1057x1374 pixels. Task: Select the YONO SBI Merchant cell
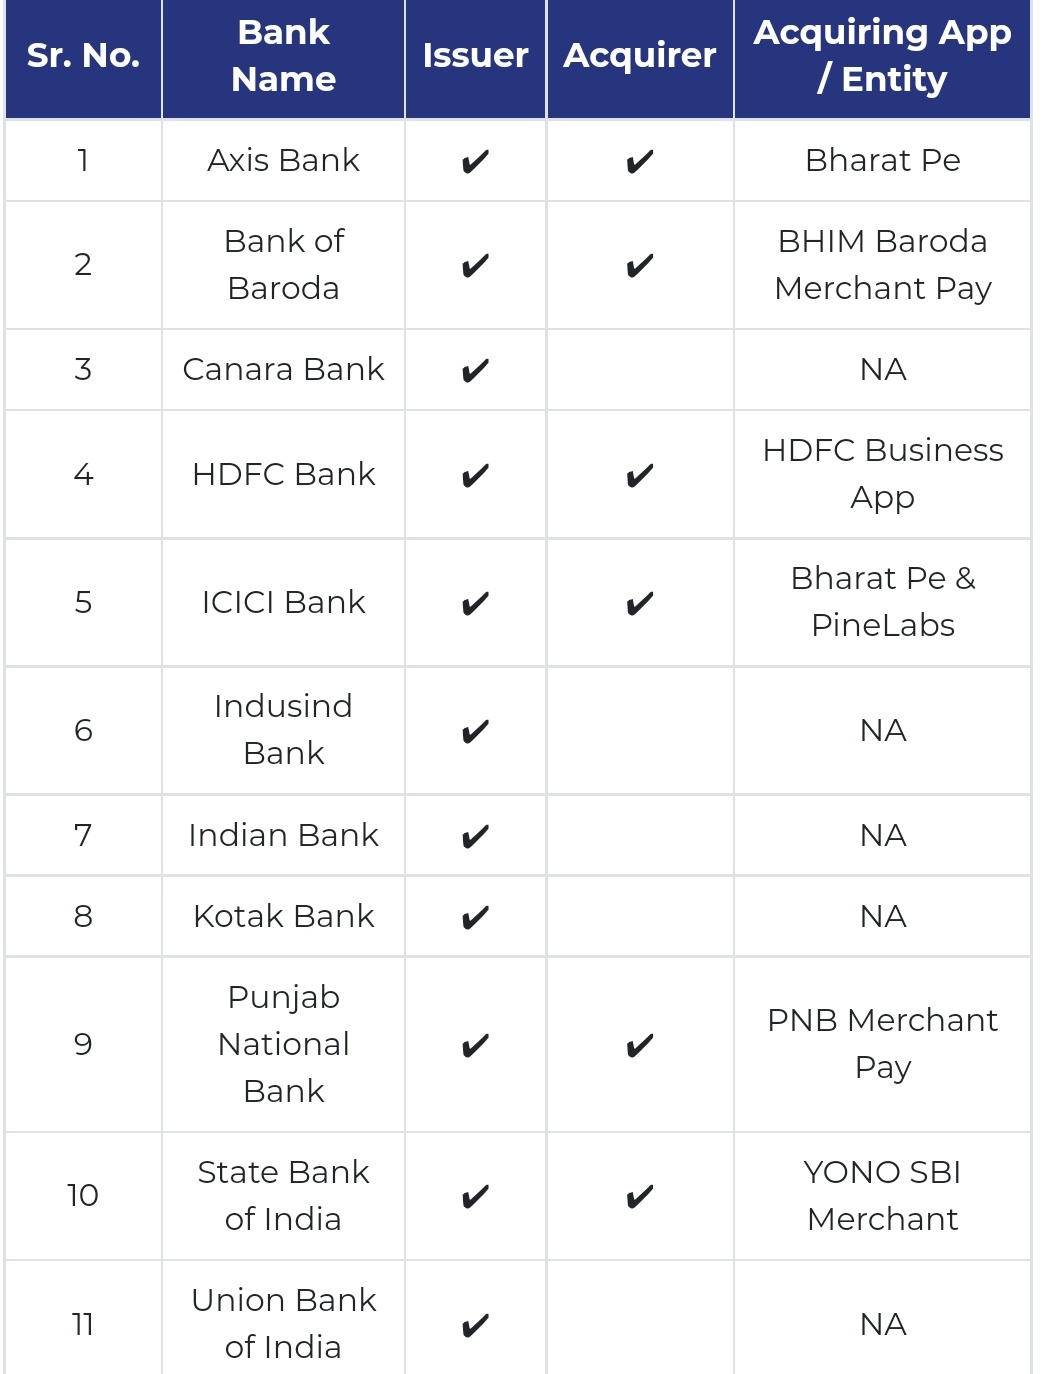point(883,1196)
